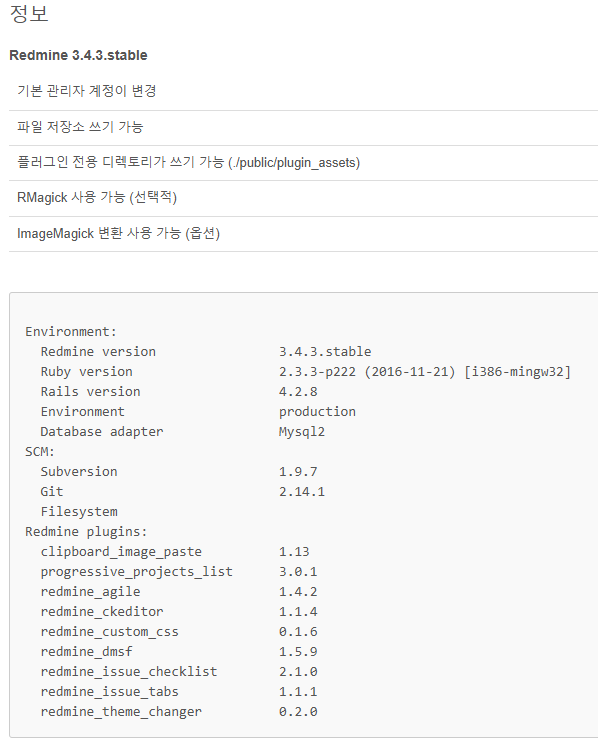Select the 1.5.9 version value

(298, 652)
